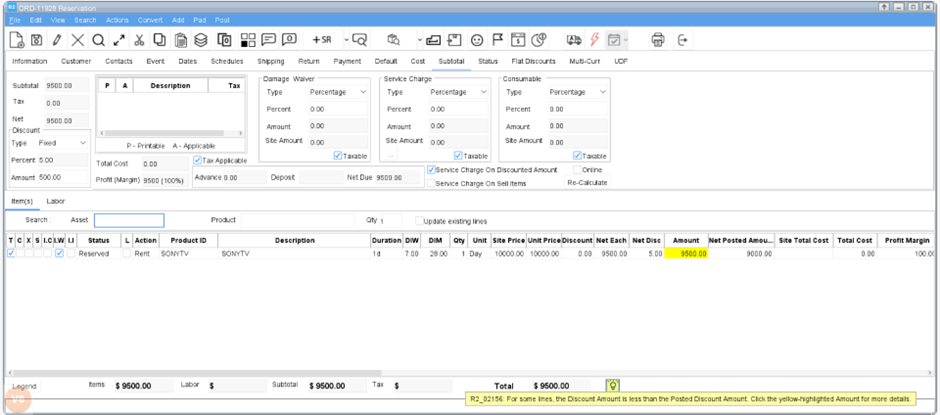Switch to the Labor tab

56,201
